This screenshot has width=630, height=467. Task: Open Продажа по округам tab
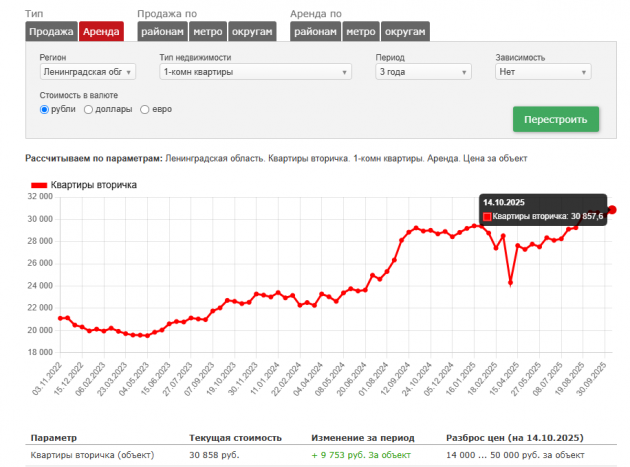pos(253,32)
